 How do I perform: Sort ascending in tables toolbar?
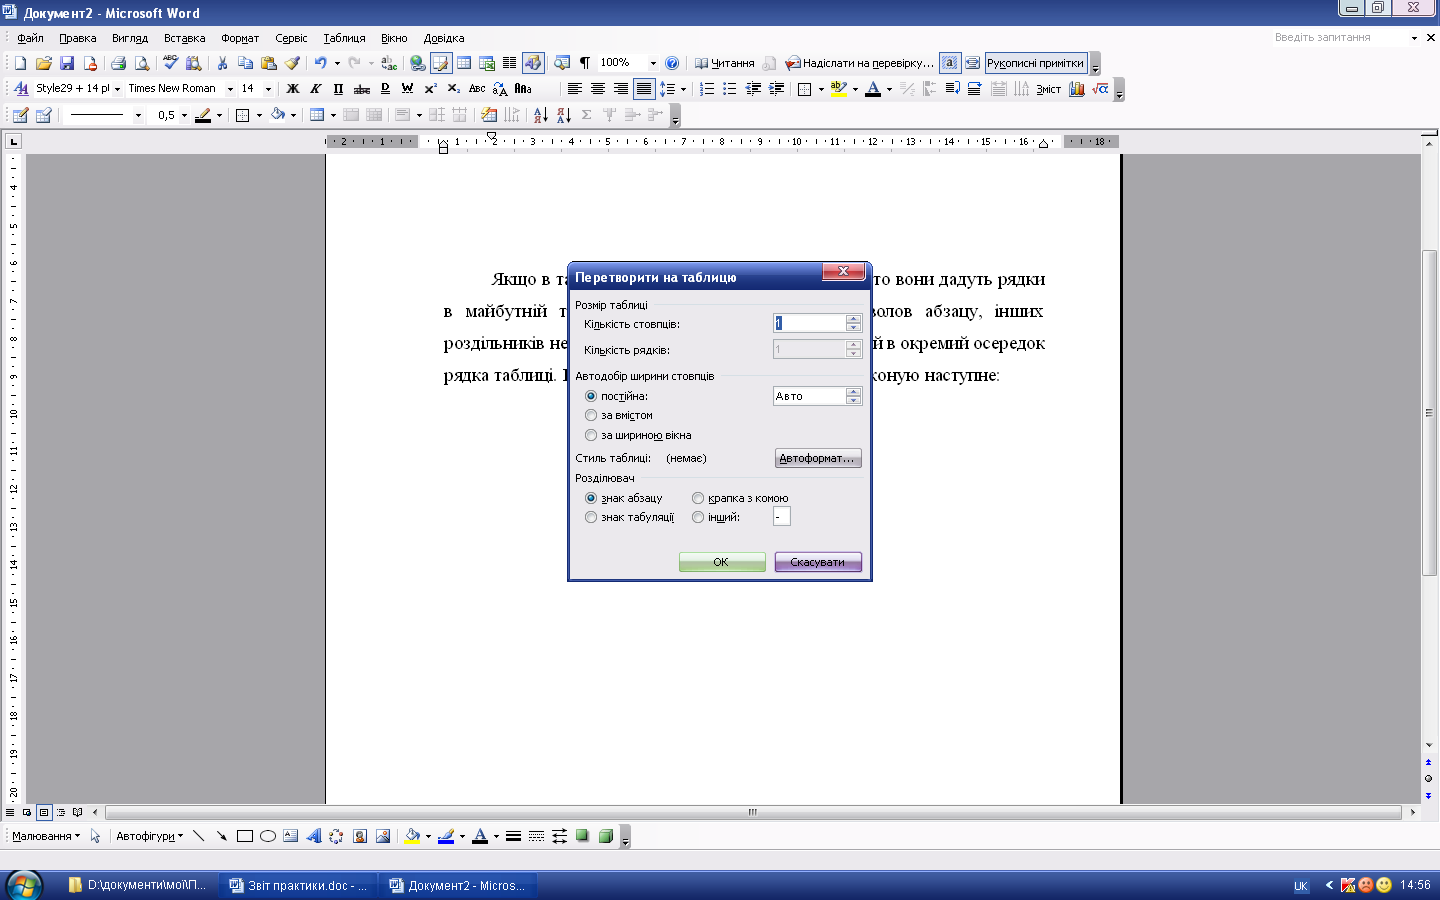tap(540, 115)
